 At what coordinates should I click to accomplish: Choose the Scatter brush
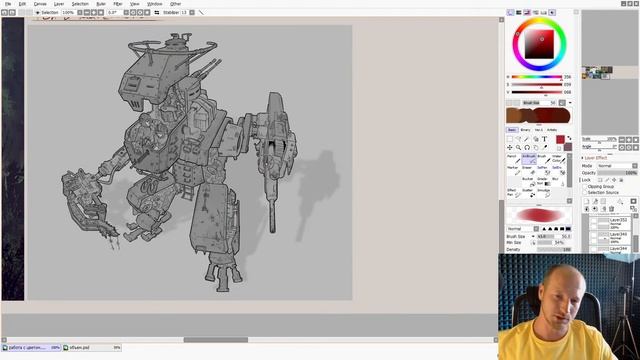pos(529,193)
